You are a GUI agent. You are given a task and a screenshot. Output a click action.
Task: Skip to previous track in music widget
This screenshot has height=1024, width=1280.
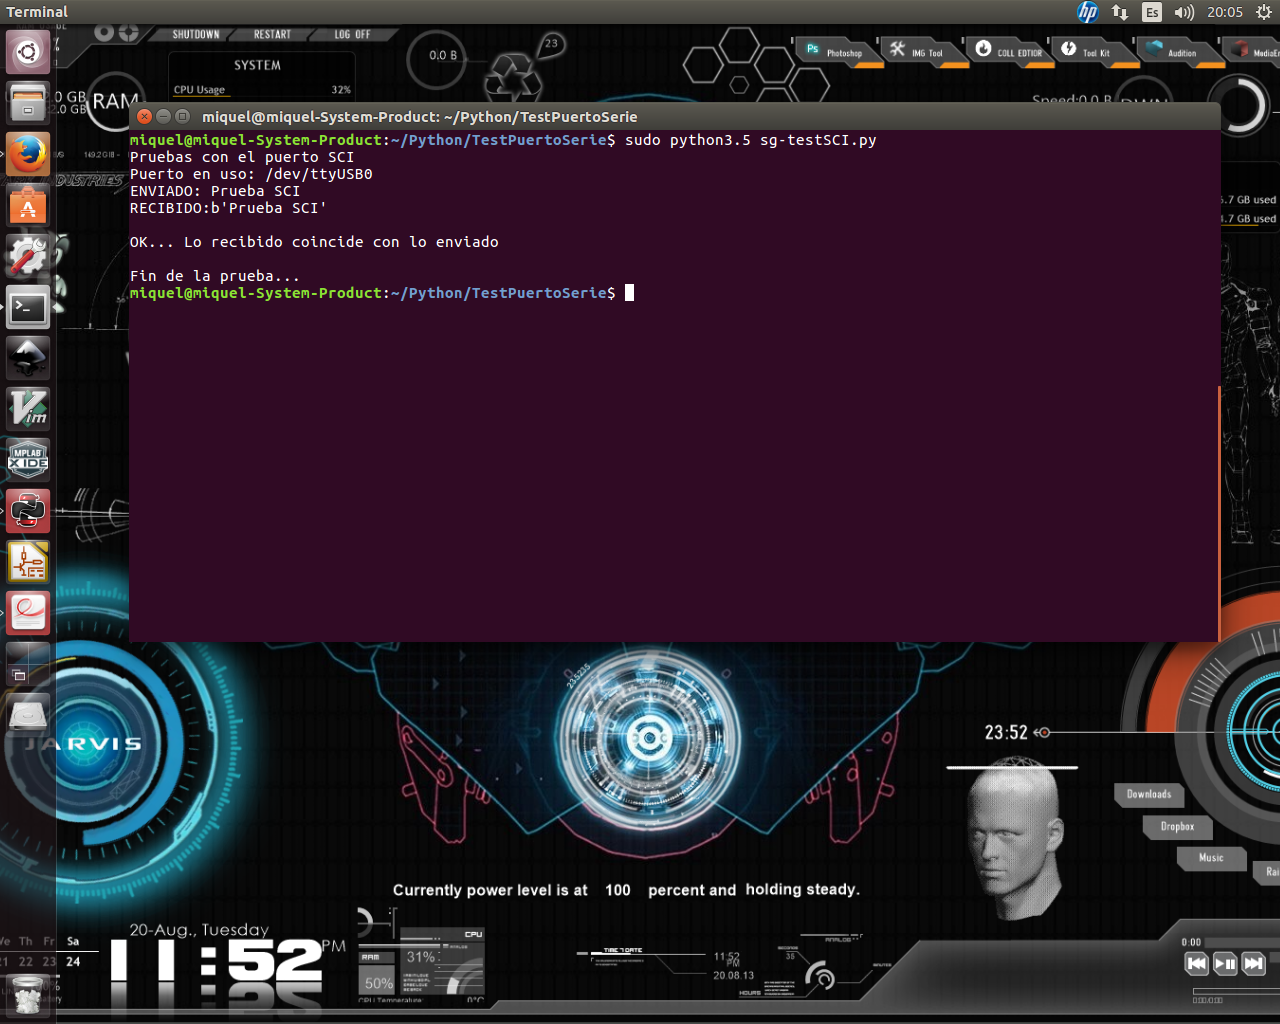click(1196, 964)
